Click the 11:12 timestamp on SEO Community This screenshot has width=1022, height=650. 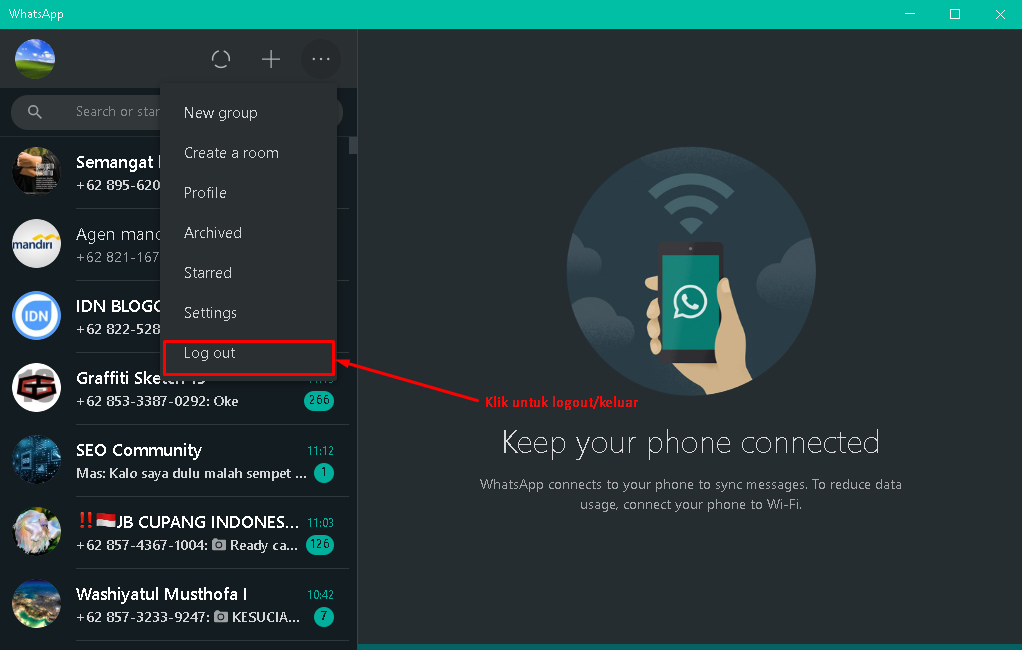[320, 451]
